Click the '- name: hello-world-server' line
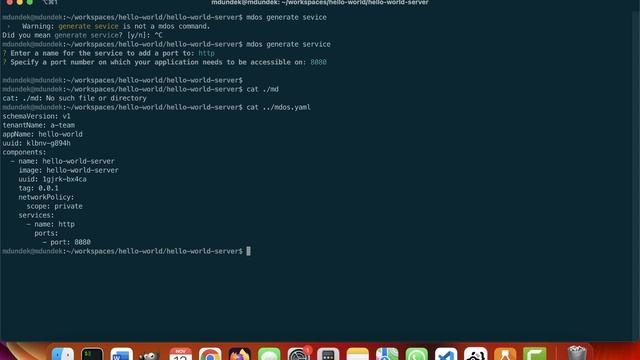 pyautogui.click(x=62, y=161)
